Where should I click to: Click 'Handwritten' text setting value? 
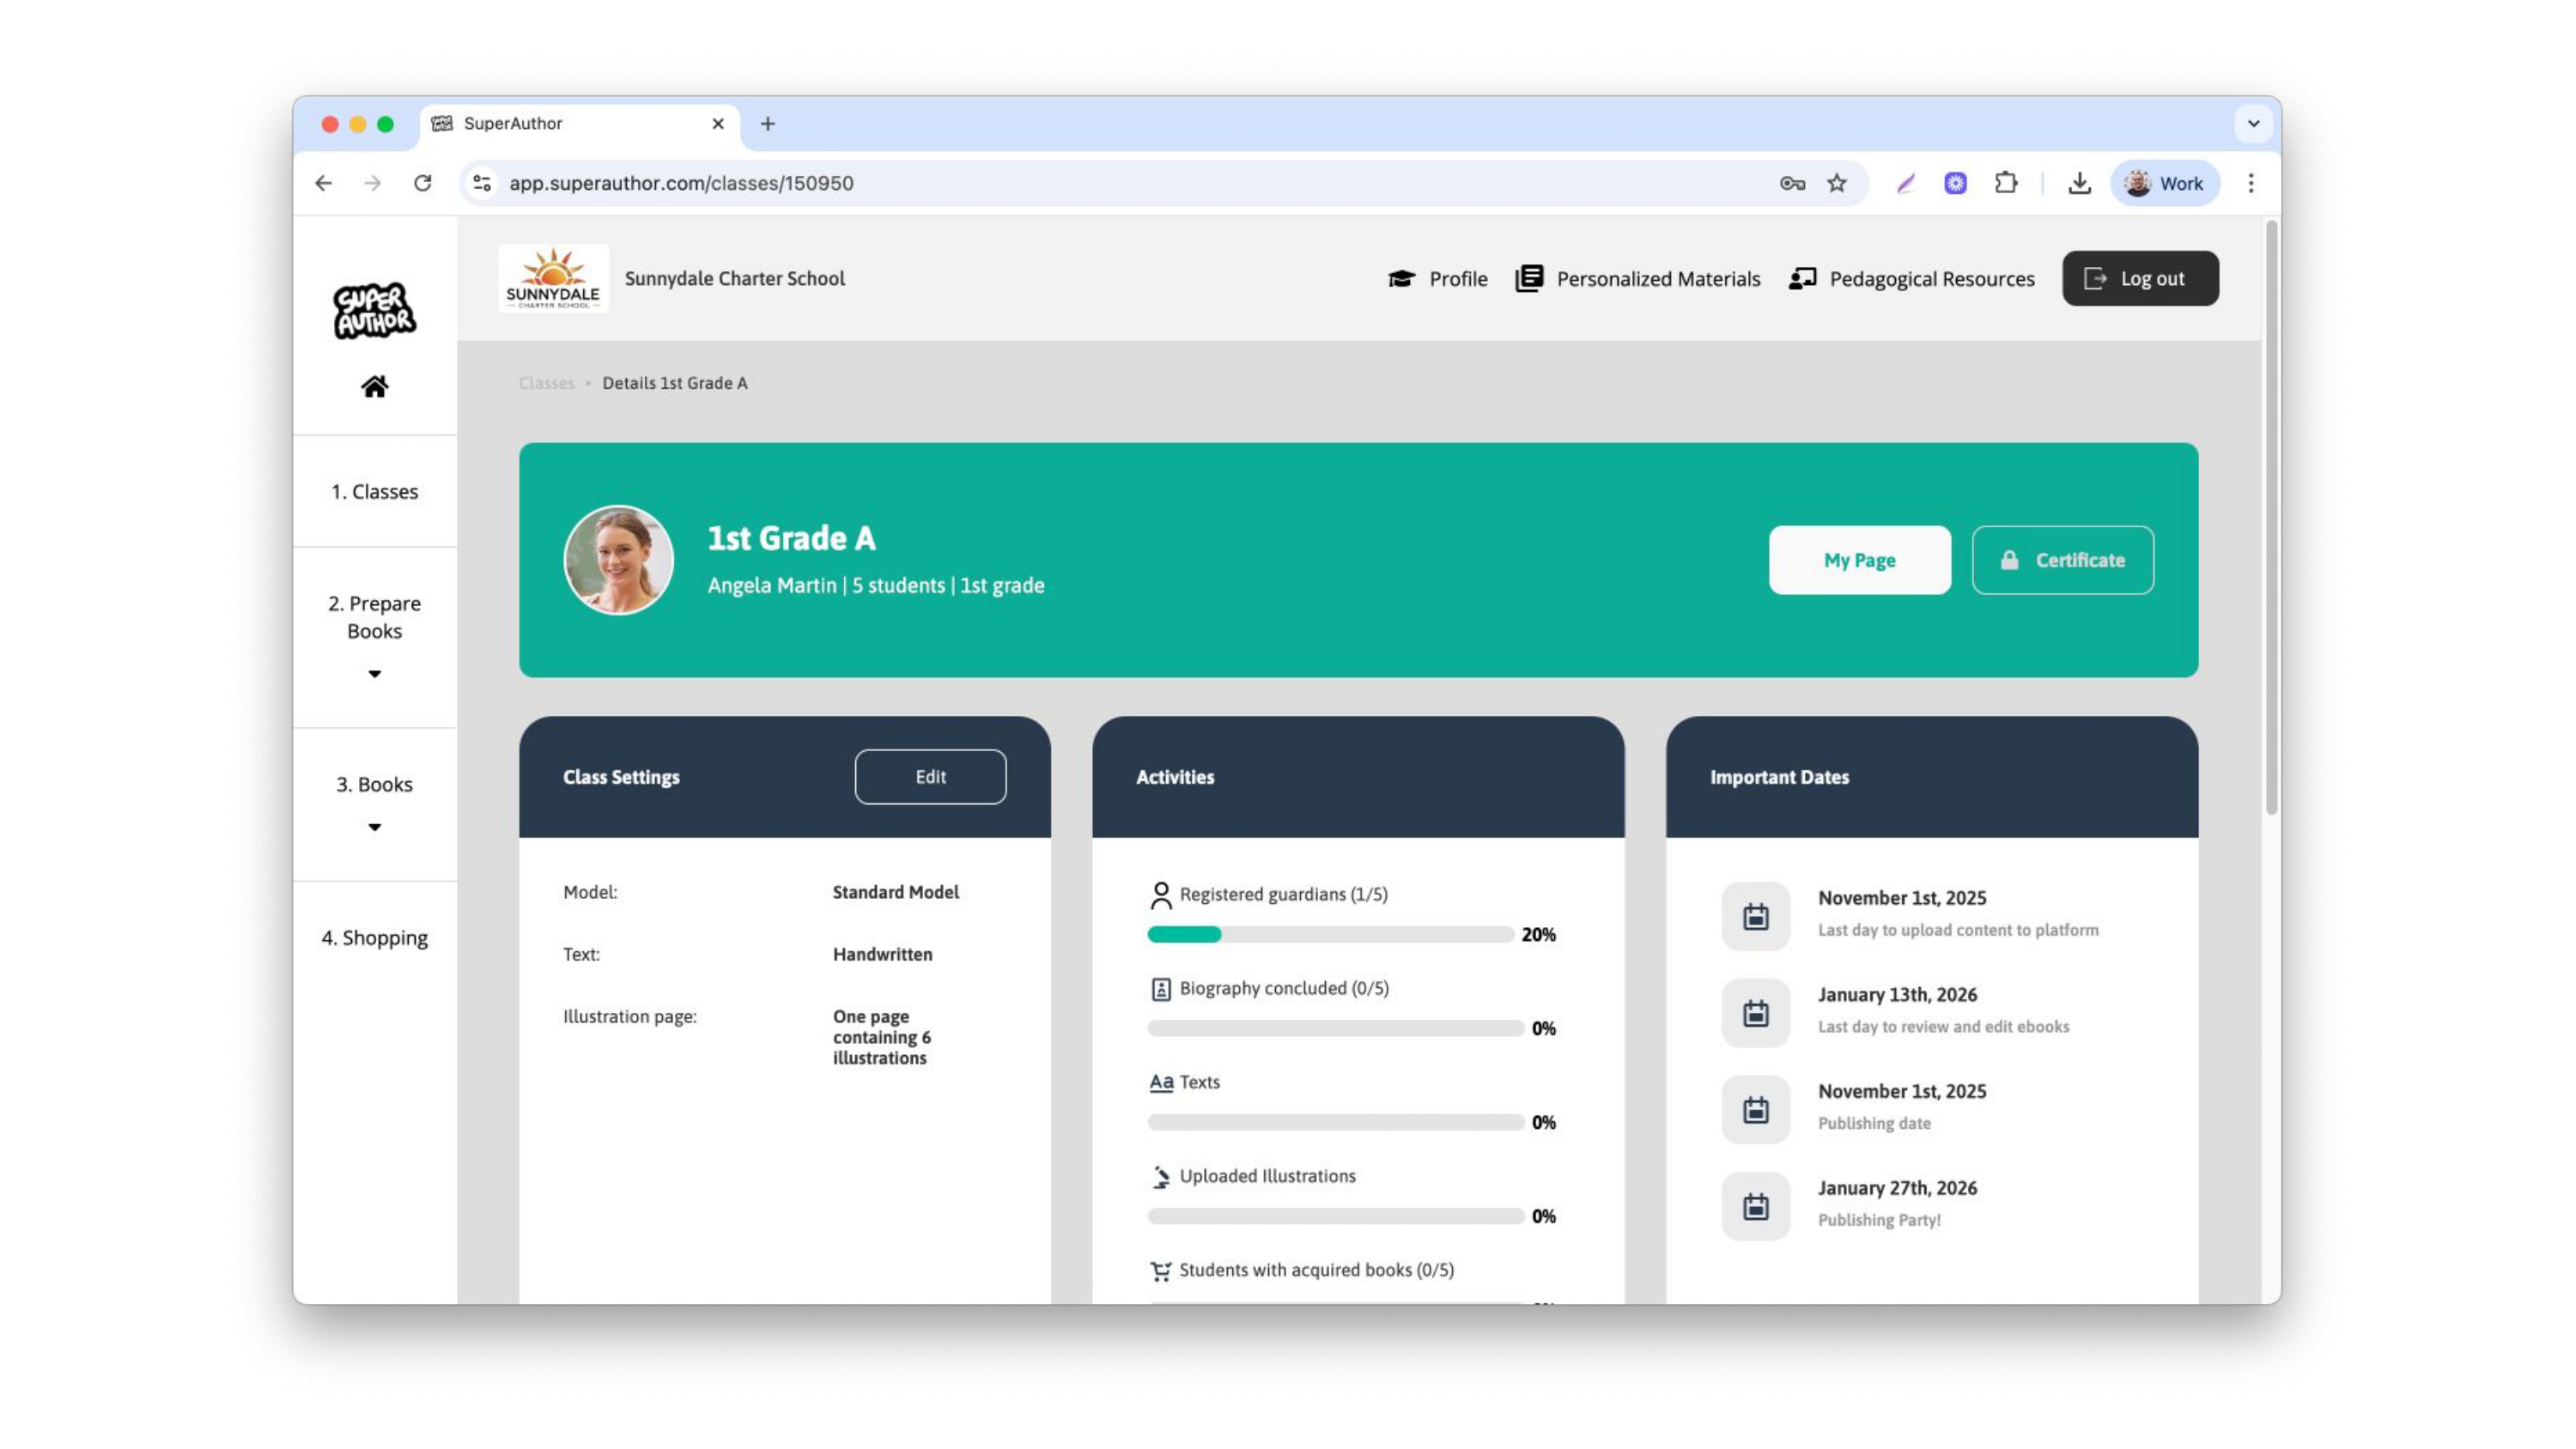click(882, 954)
